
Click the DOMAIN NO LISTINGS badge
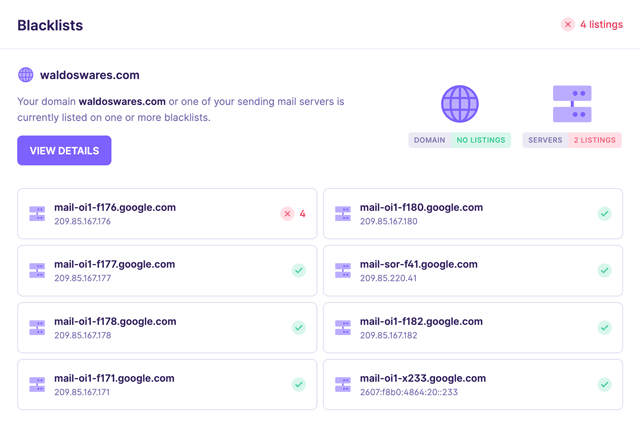click(459, 140)
